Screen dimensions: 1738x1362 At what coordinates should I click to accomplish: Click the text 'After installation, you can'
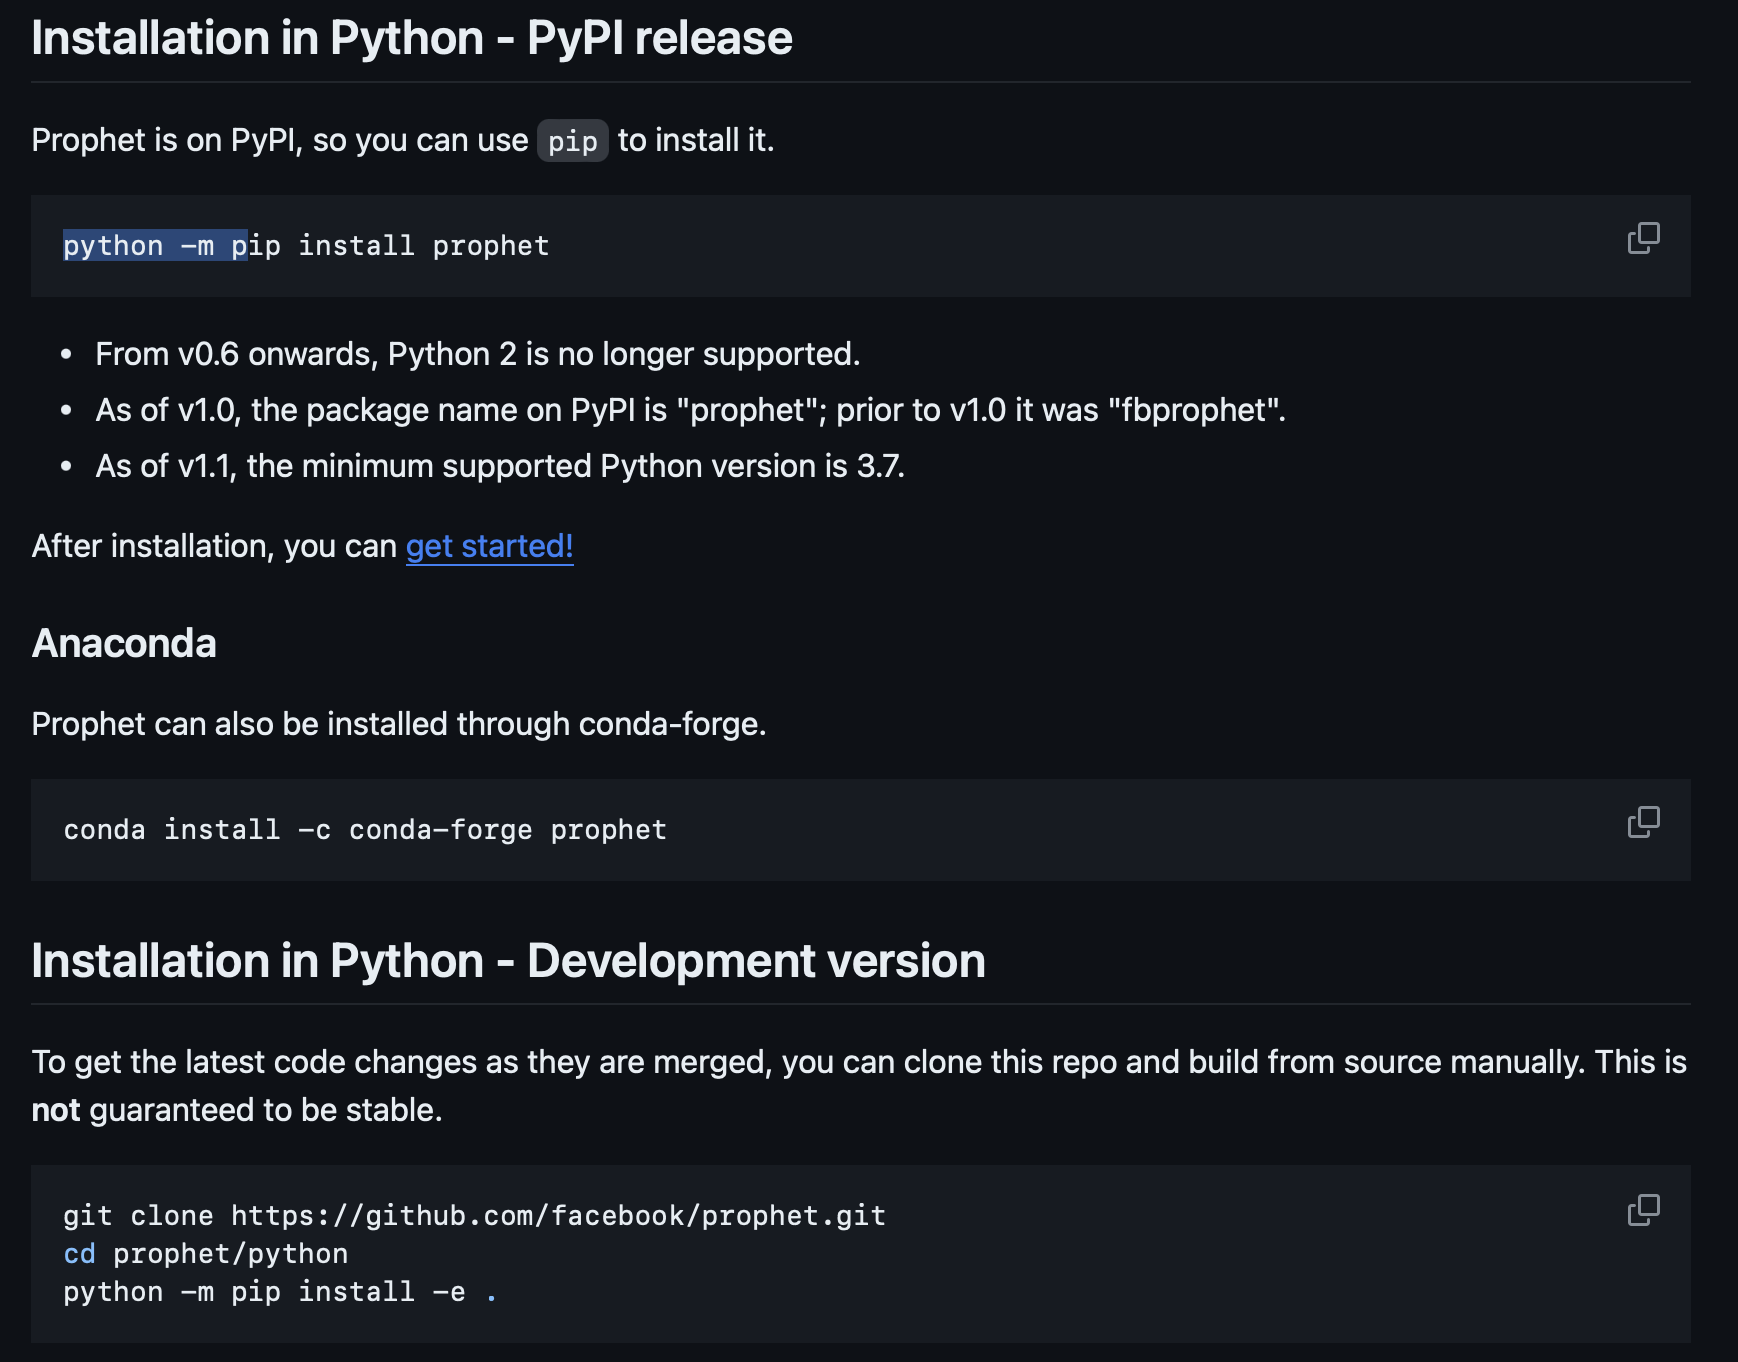tap(214, 546)
